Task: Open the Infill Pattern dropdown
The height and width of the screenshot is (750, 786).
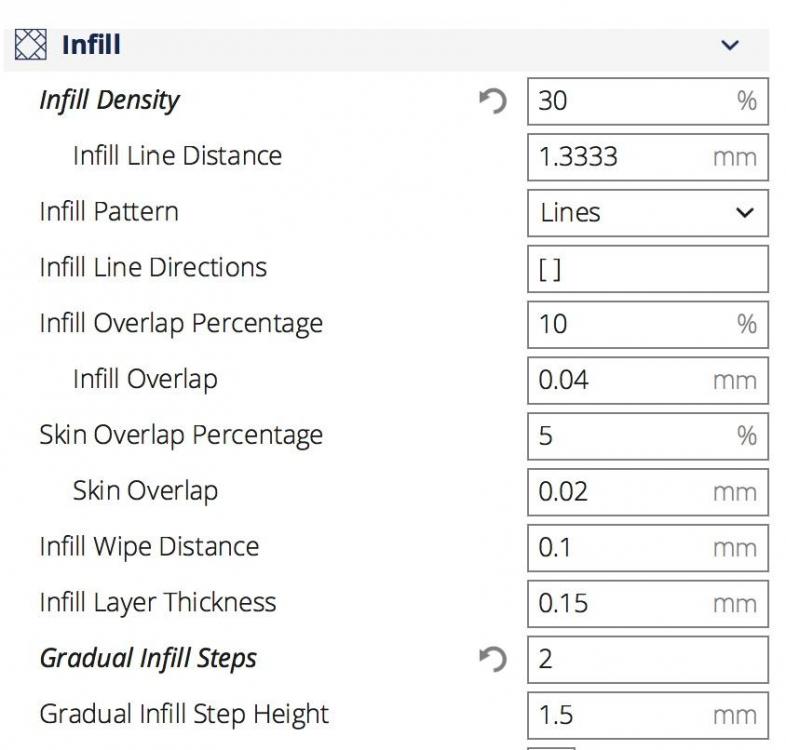Action: tap(647, 212)
